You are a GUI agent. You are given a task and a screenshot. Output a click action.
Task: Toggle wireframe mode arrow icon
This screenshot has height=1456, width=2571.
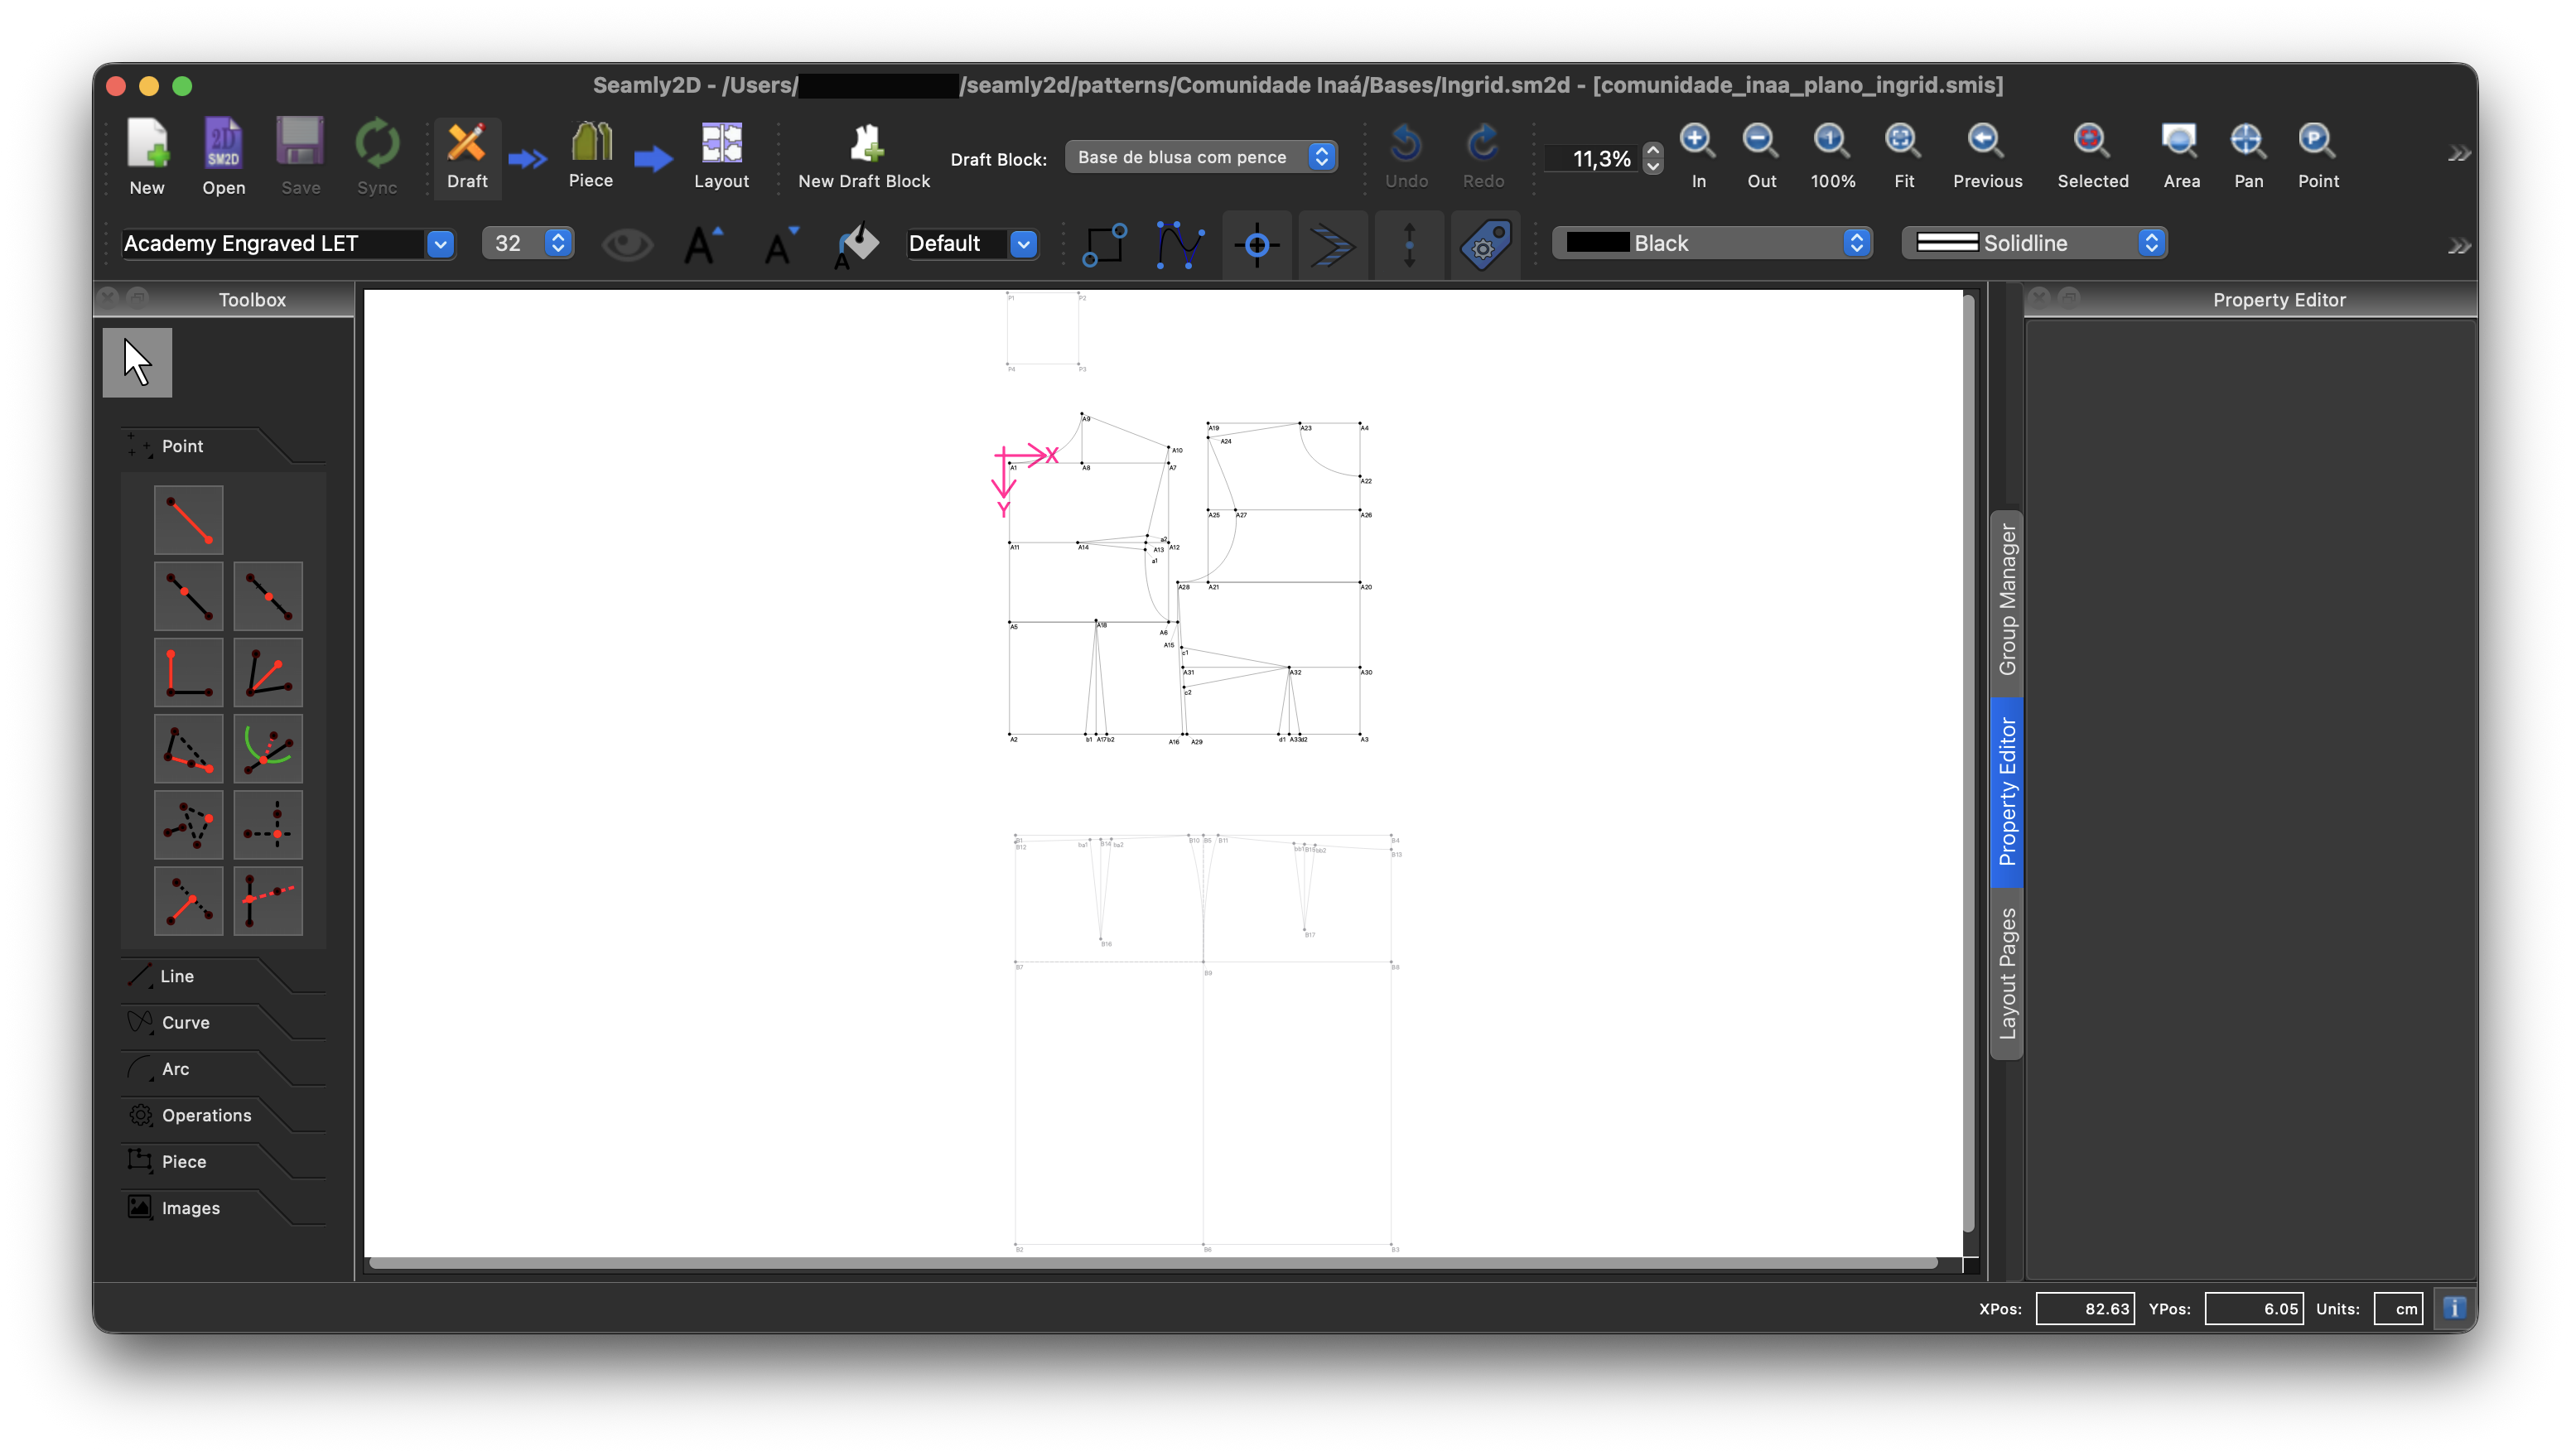pyautogui.click(x=1333, y=244)
